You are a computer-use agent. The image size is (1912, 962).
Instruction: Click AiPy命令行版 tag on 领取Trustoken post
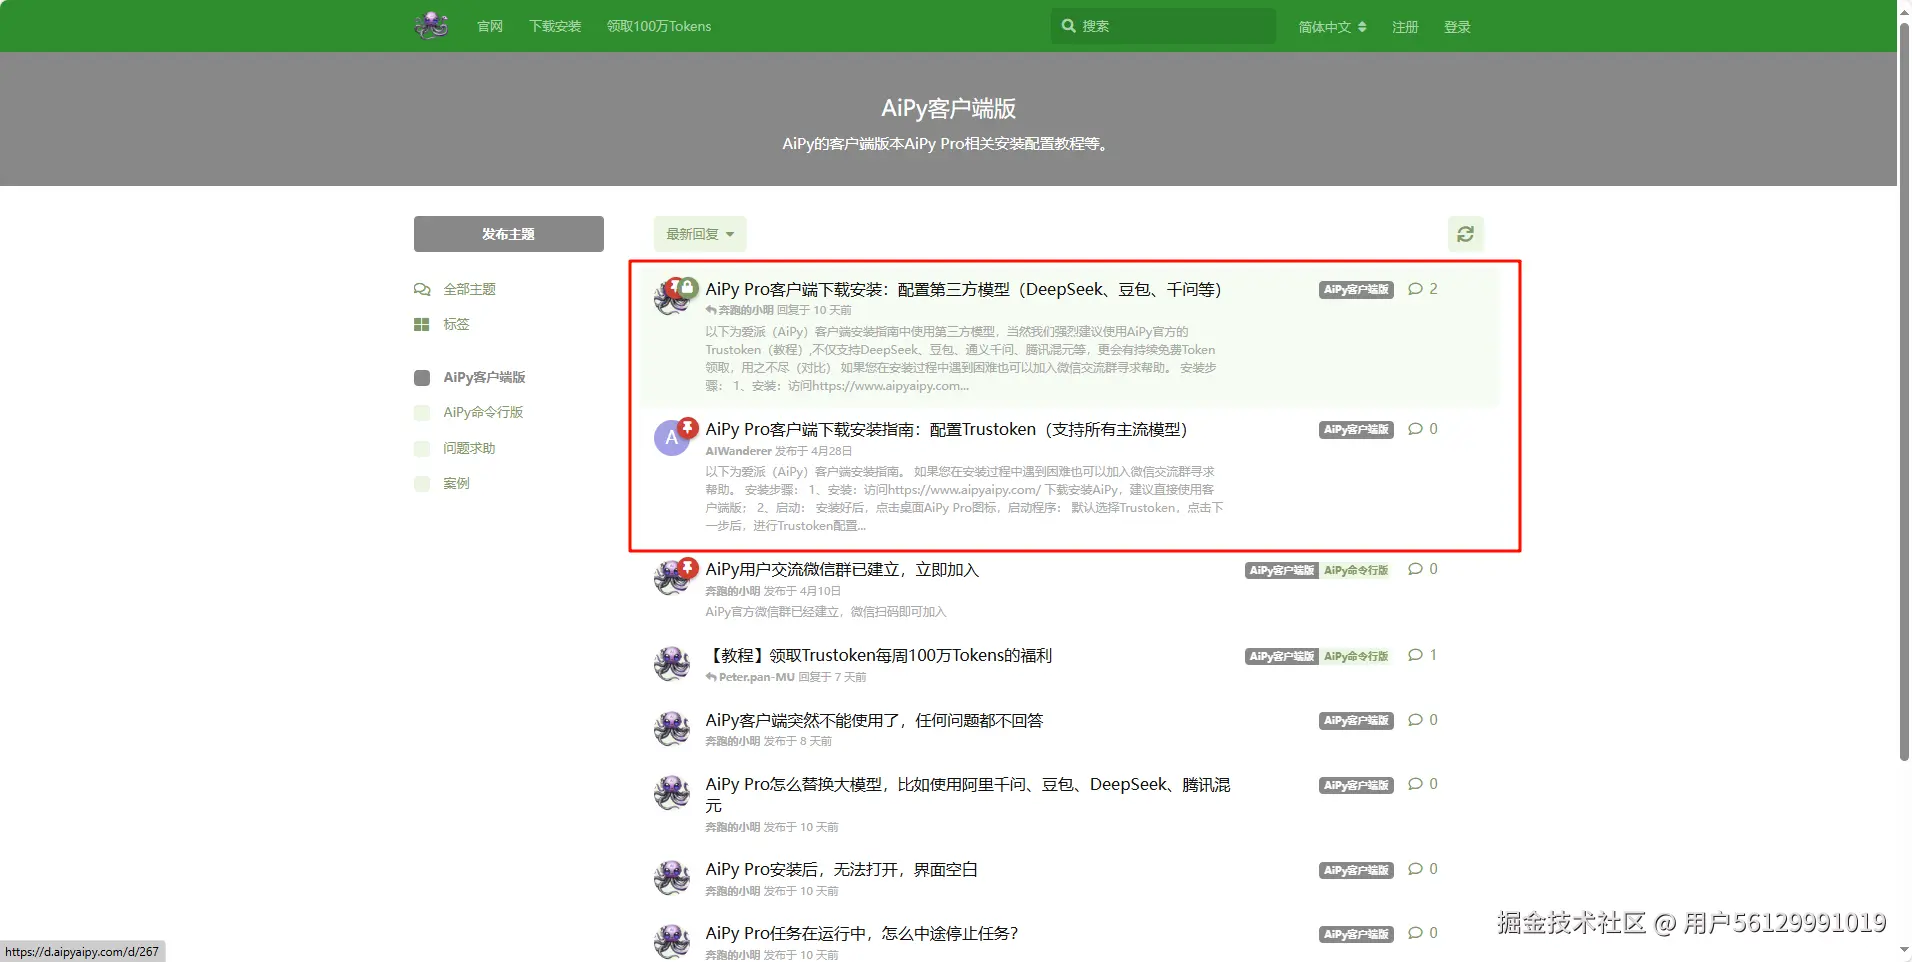tap(1356, 656)
